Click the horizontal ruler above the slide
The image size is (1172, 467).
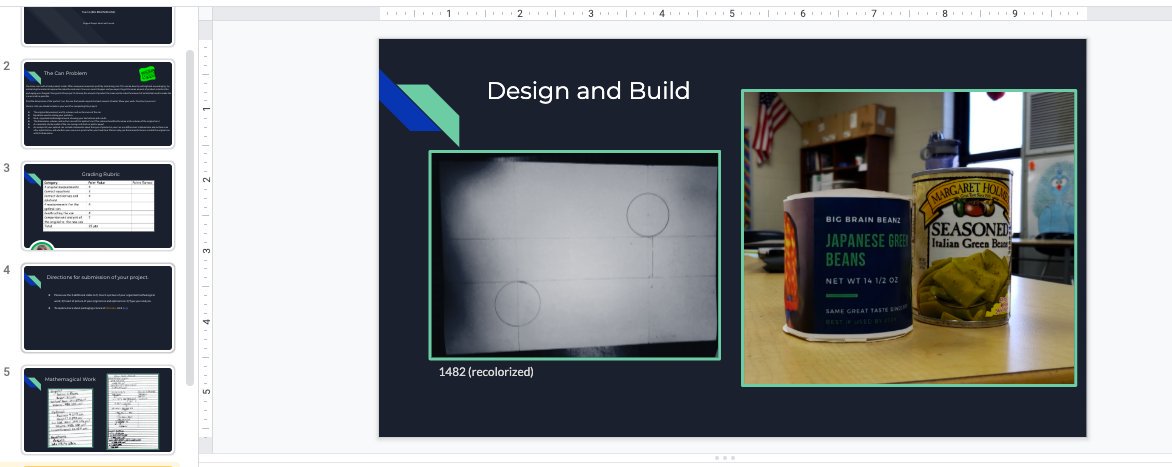tap(732, 13)
